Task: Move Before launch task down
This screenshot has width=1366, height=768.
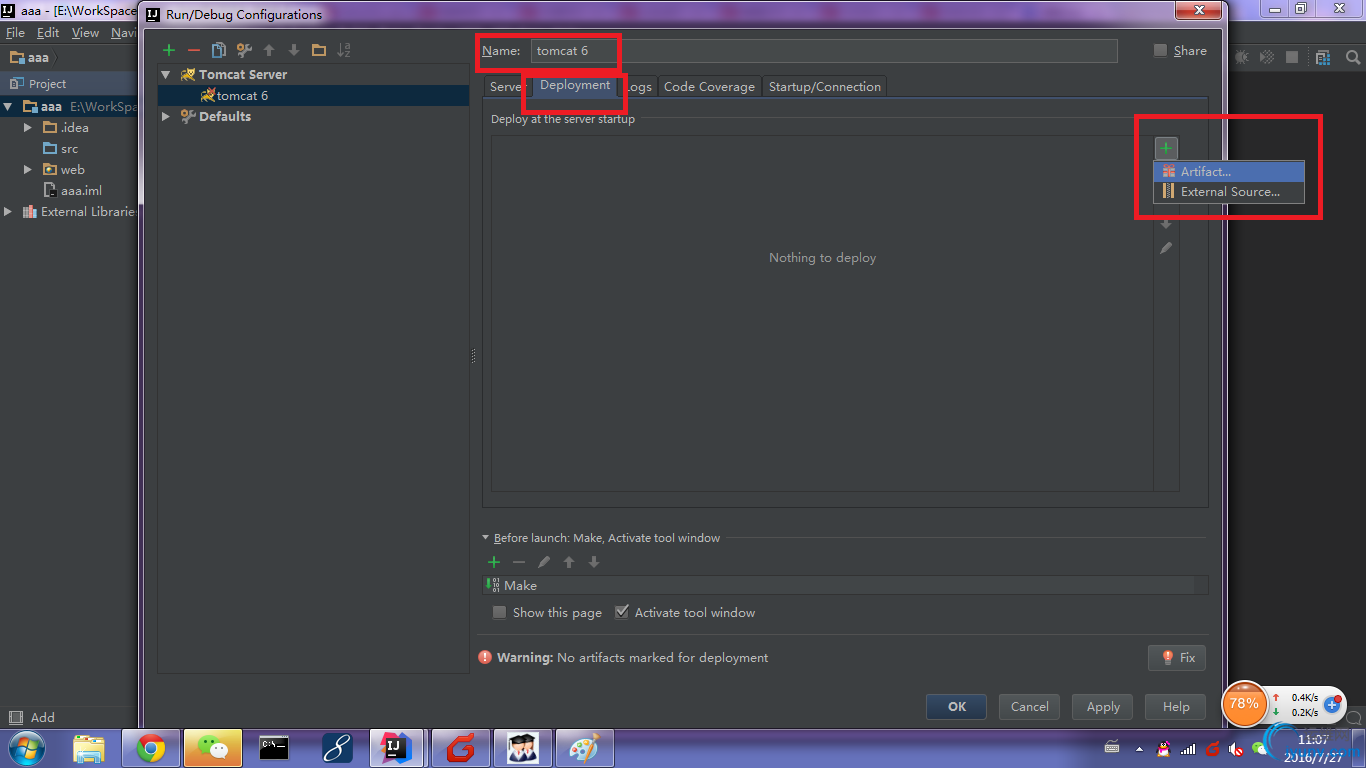Action: click(x=594, y=562)
